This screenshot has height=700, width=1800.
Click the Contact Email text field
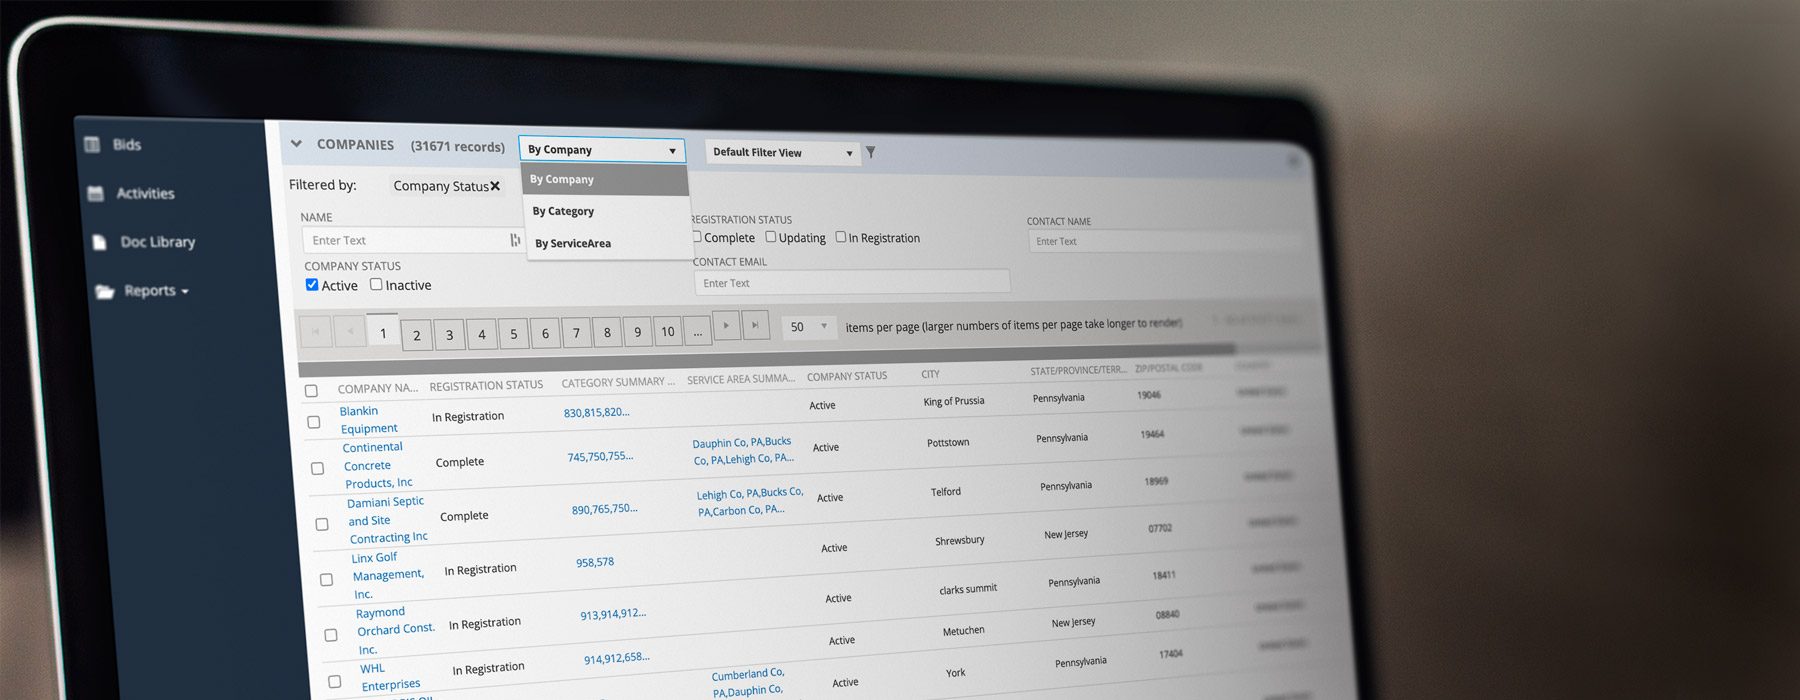(x=851, y=283)
